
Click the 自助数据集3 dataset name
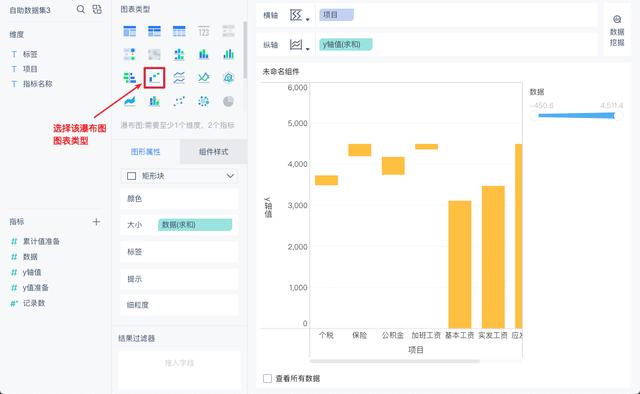30,10
